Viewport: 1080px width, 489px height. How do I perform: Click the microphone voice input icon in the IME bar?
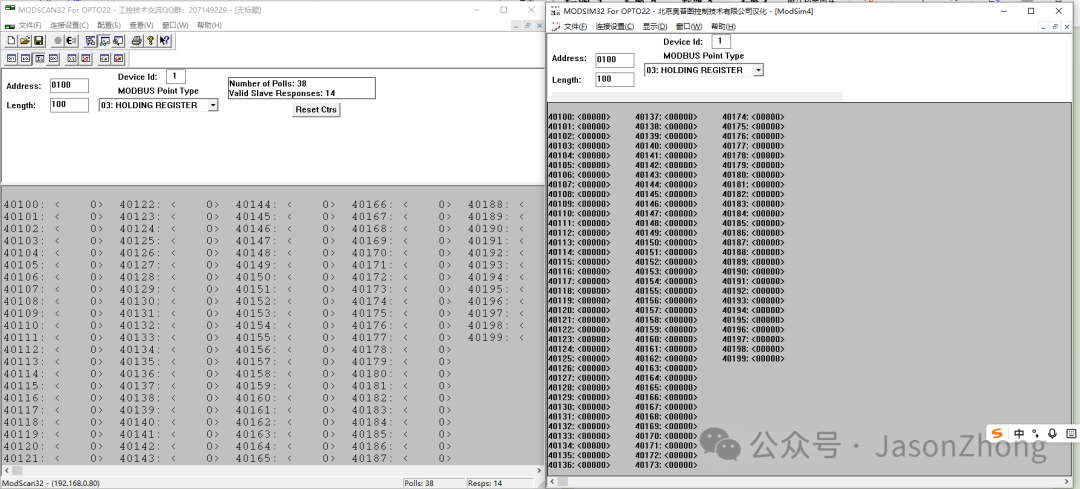[x=1052, y=433]
